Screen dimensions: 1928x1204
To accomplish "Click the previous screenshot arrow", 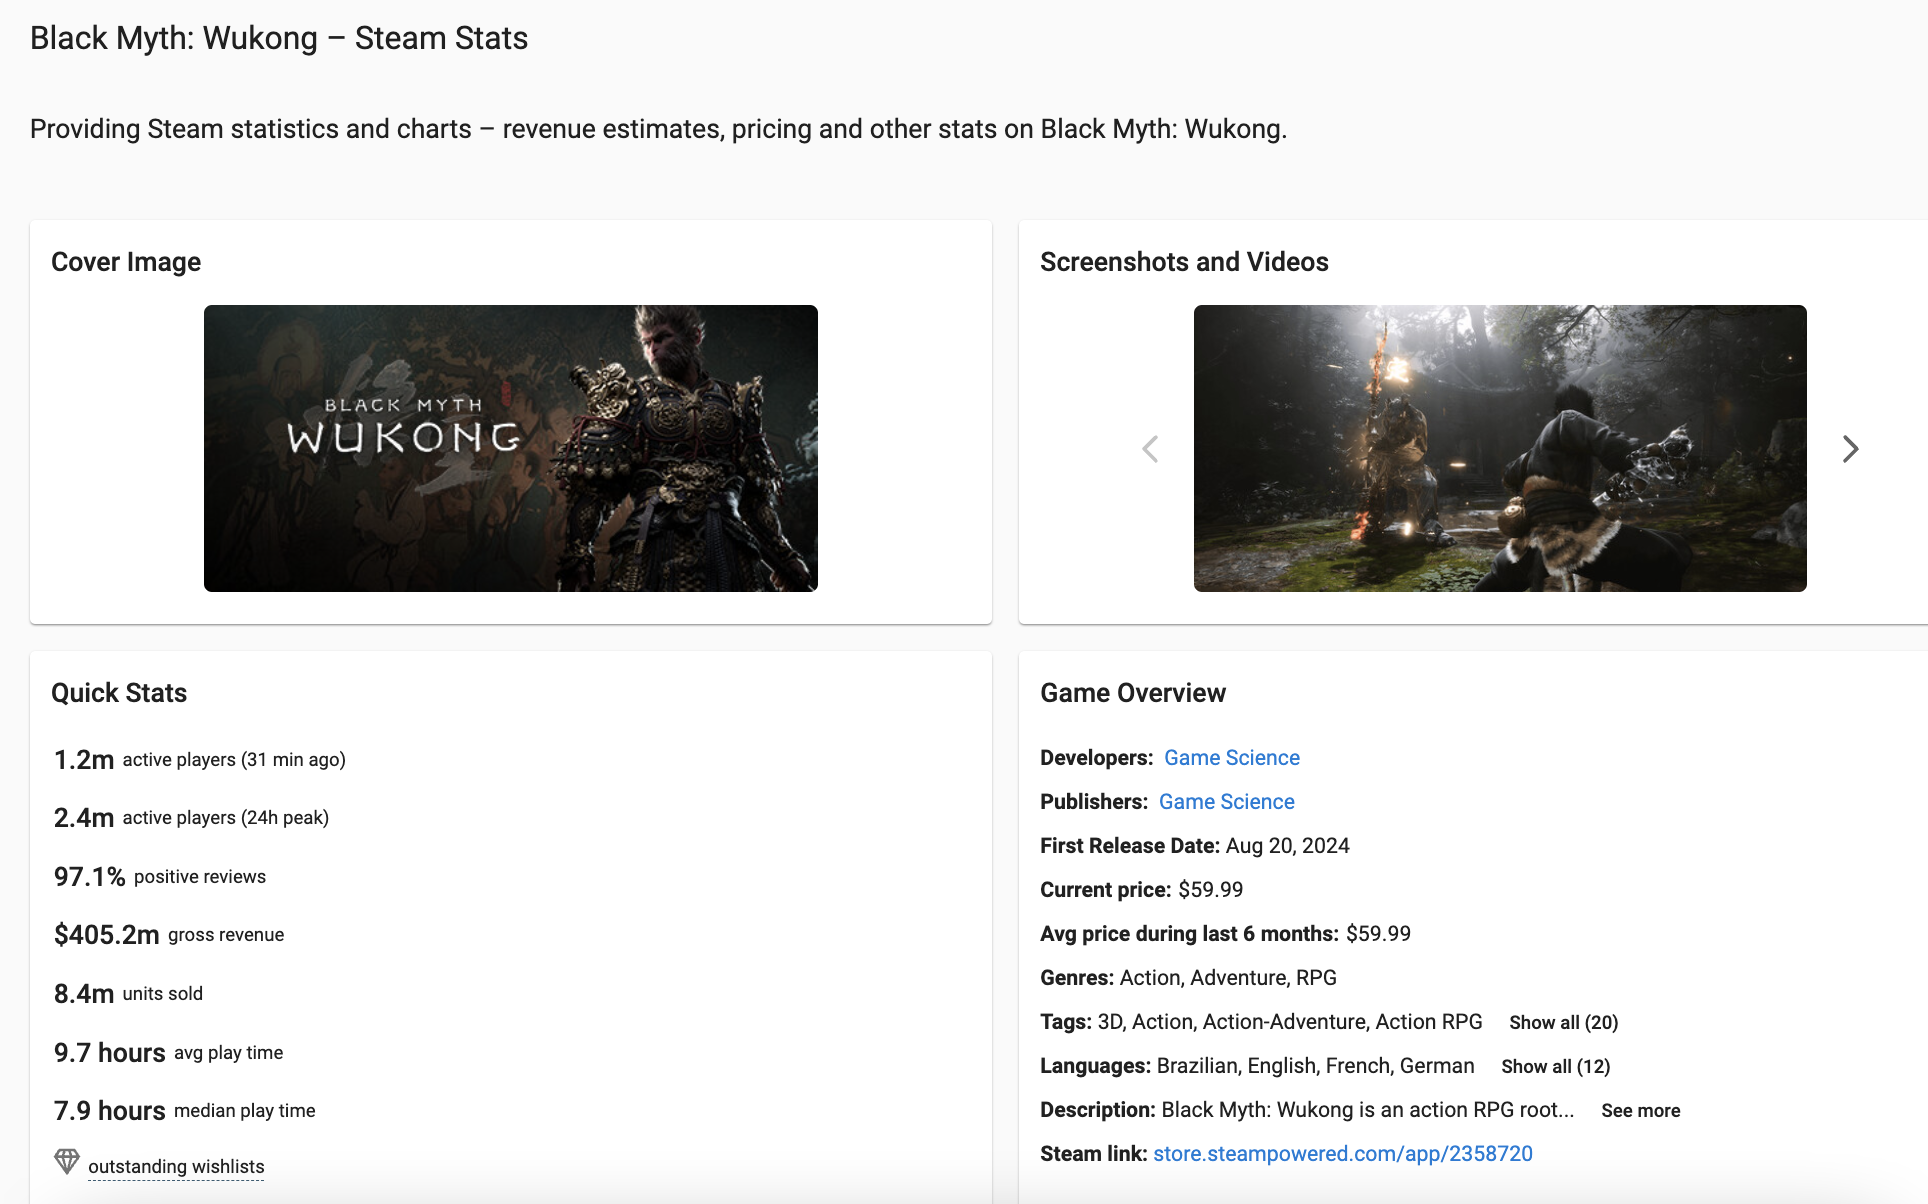I will [1150, 449].
